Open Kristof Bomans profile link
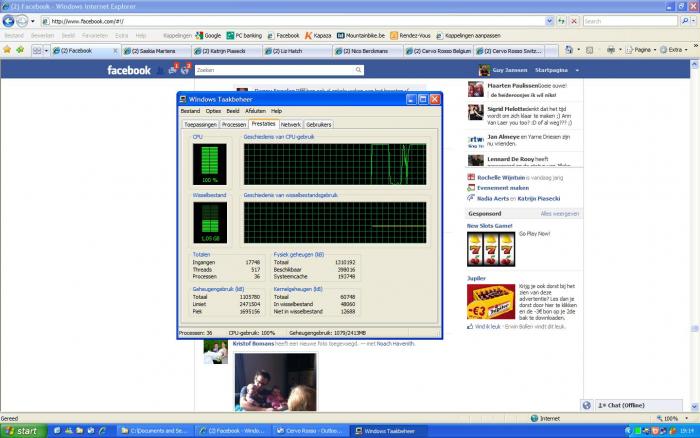Image resolution: width=700 pixels, height=438 pixels. (x=253, y=344)
